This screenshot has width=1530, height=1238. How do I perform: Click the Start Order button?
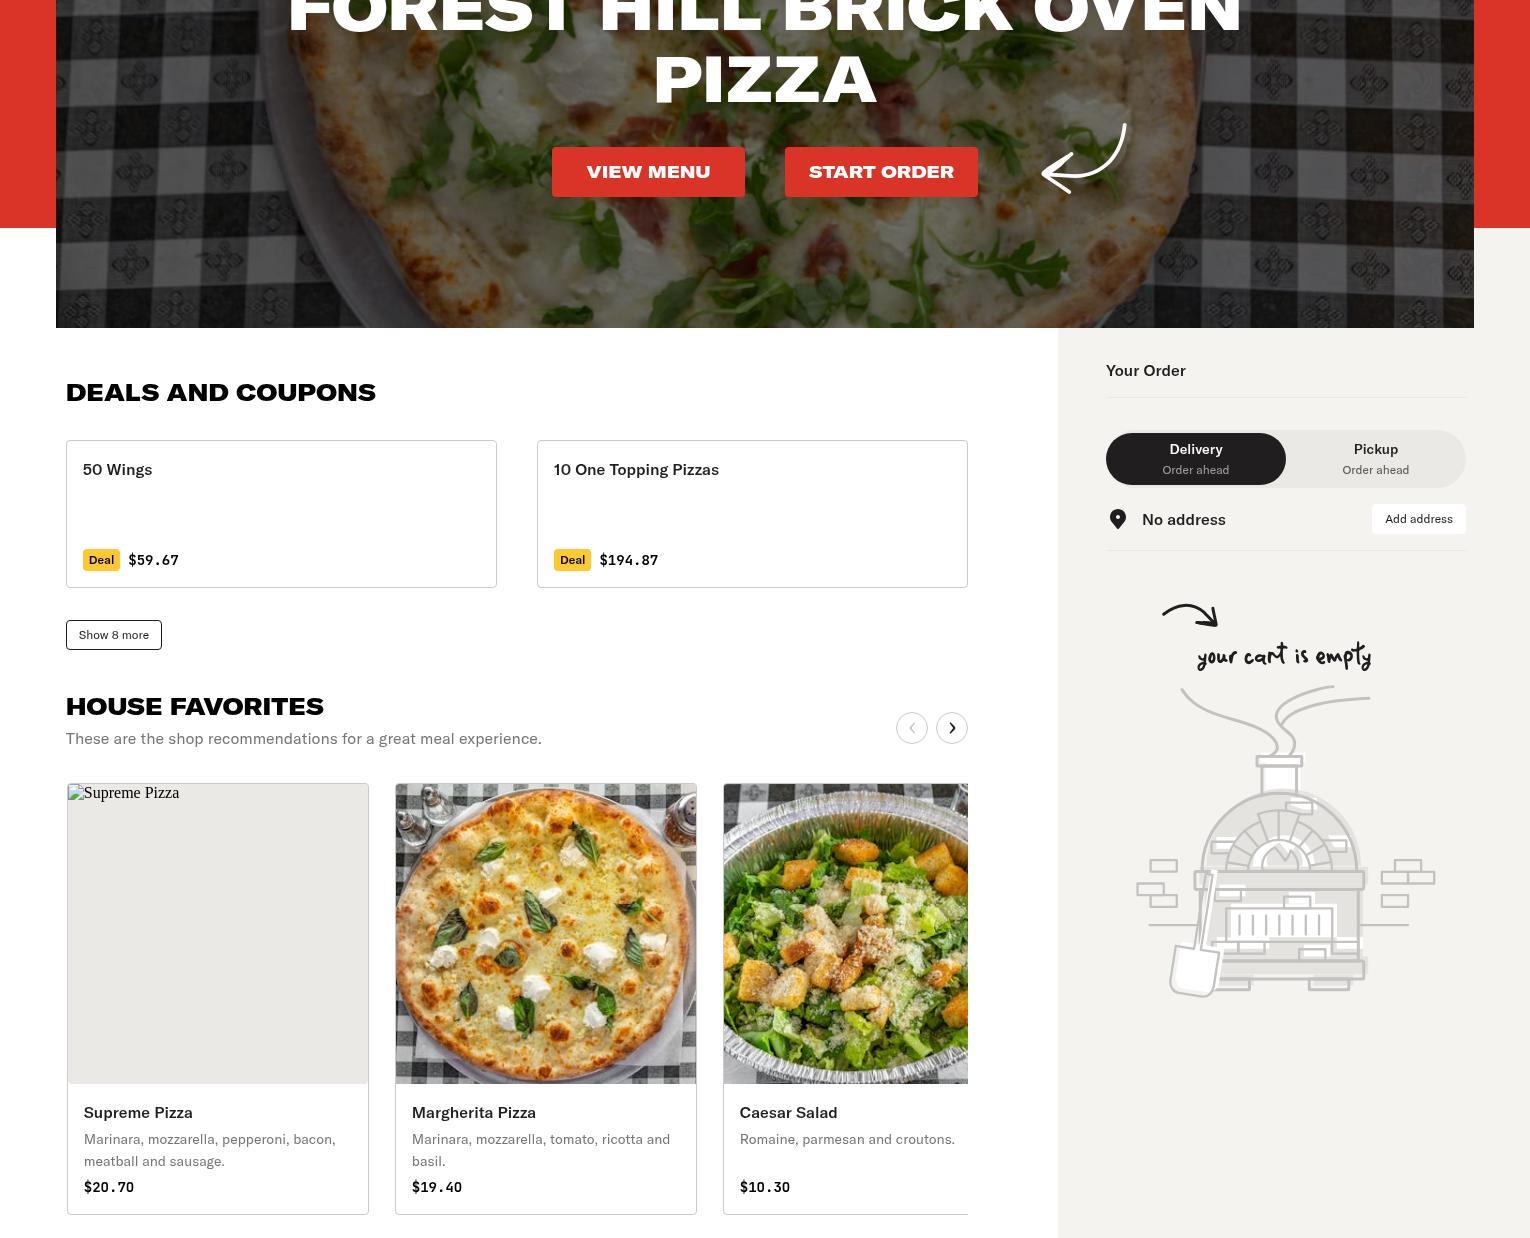[x=881, y=172]
